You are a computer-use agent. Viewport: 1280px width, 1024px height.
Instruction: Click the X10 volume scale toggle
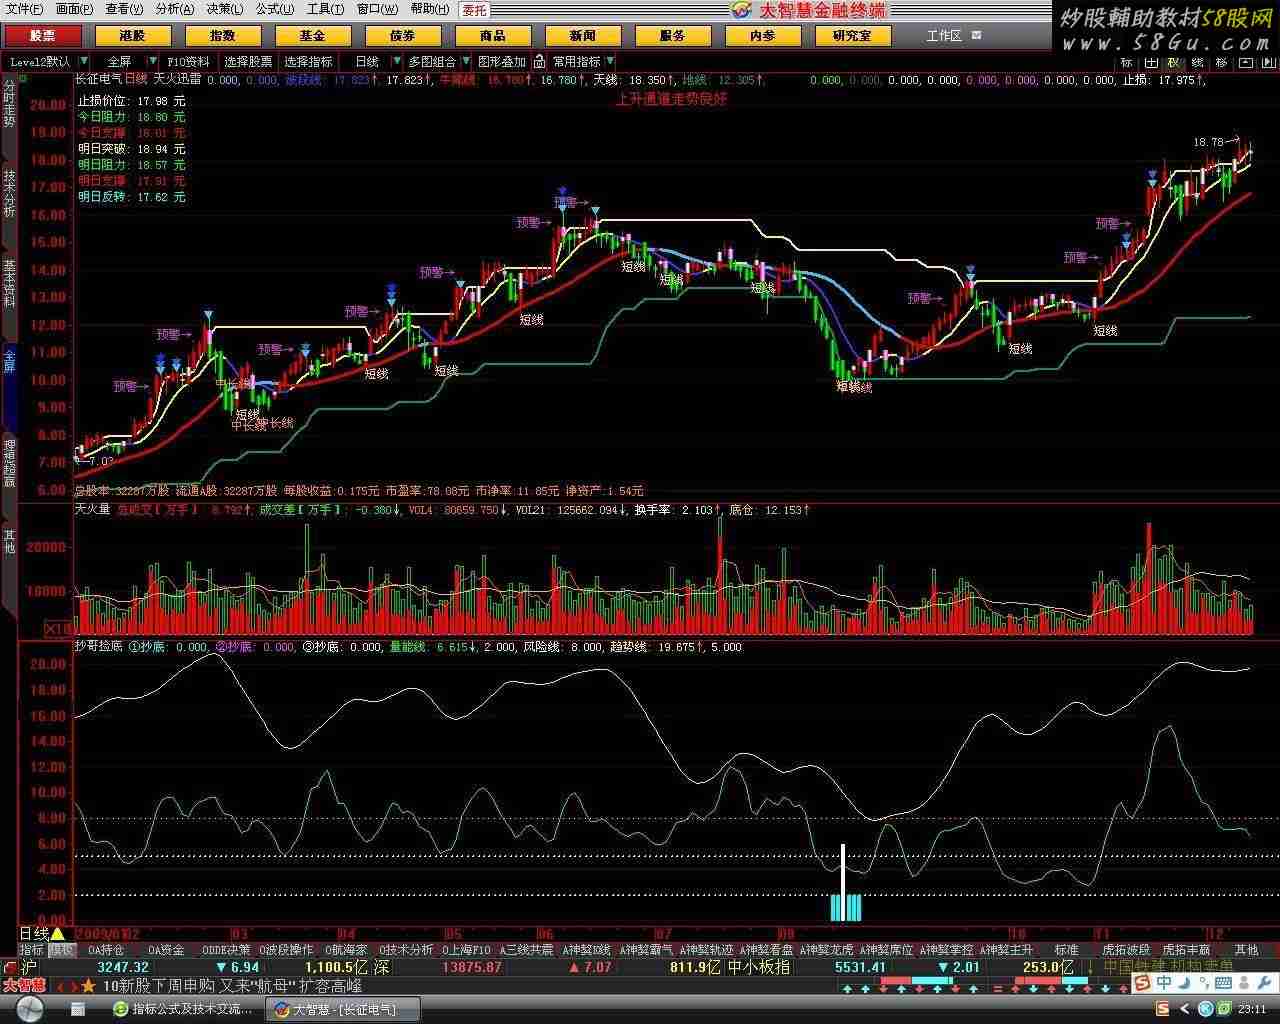tap(57, 629)
